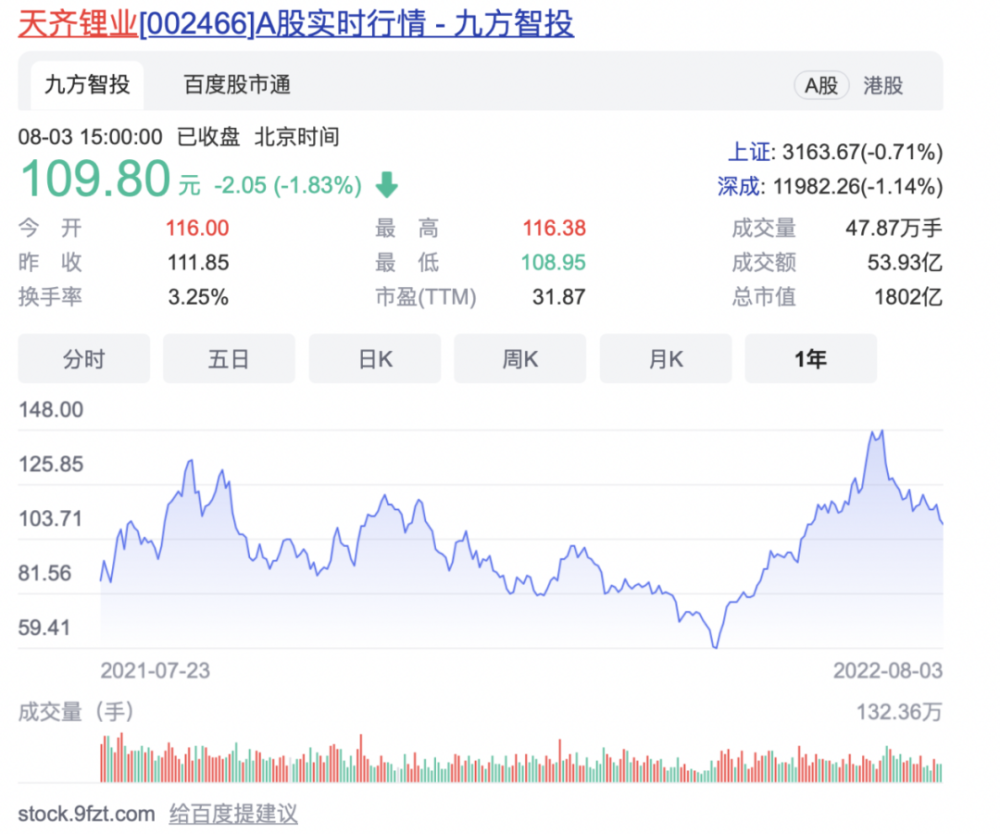This screenshot has height=834, width=1000.
Task: Click the stock.9fzt.com source text
Action: click(87, 814)
